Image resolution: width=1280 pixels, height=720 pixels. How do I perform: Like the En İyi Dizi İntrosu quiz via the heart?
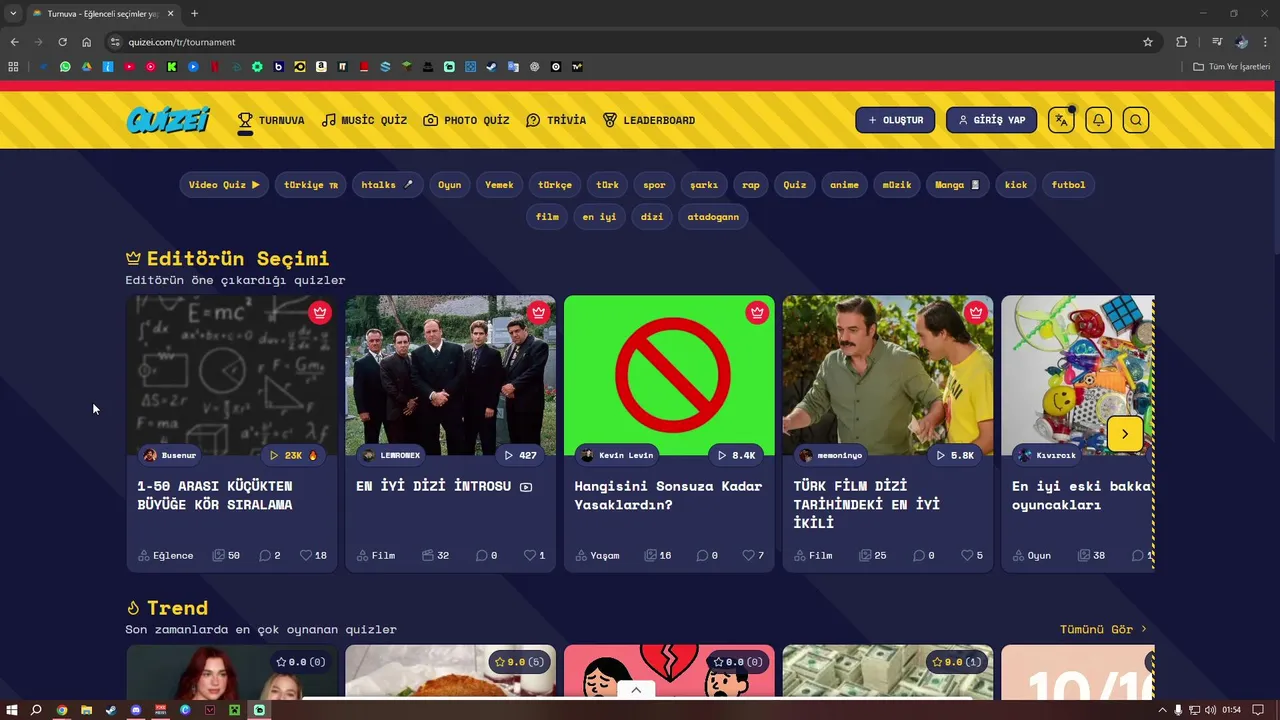point(530,555)
